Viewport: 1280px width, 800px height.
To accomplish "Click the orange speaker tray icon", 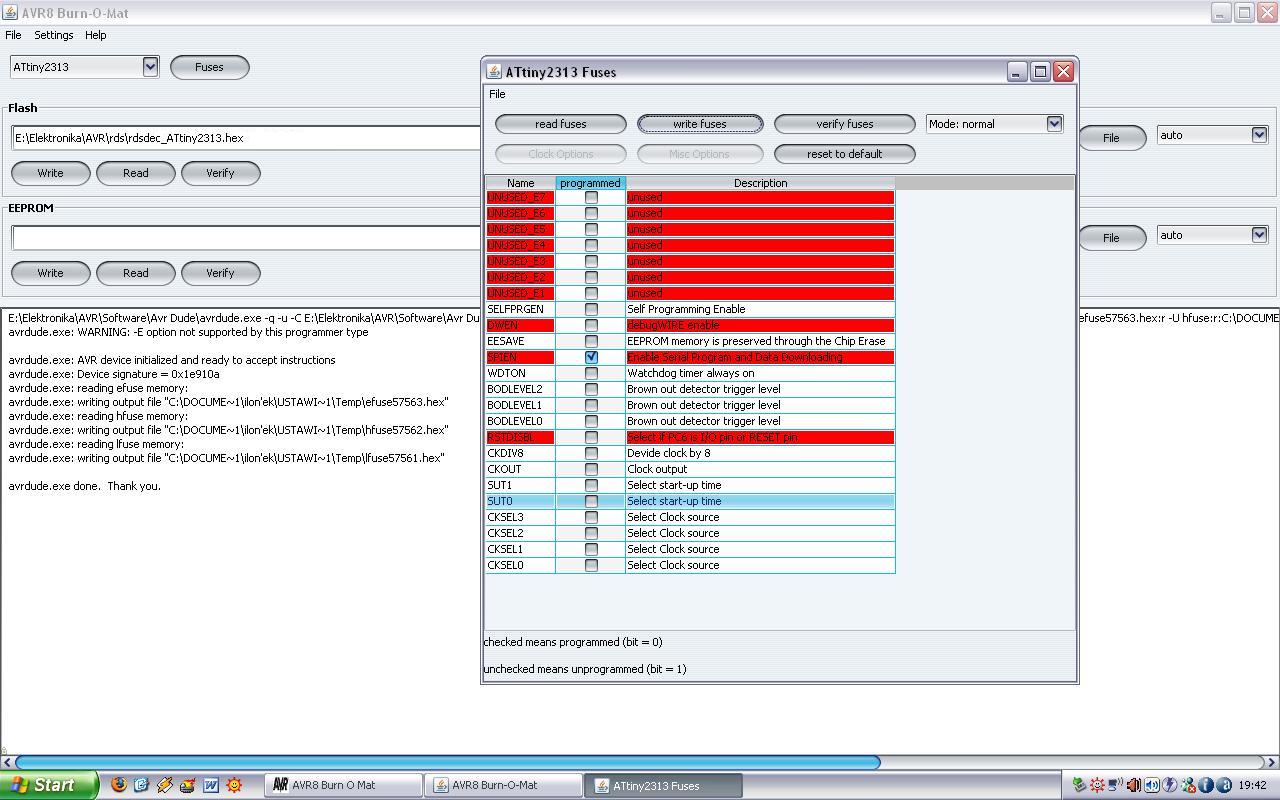I will (1134, 785).
